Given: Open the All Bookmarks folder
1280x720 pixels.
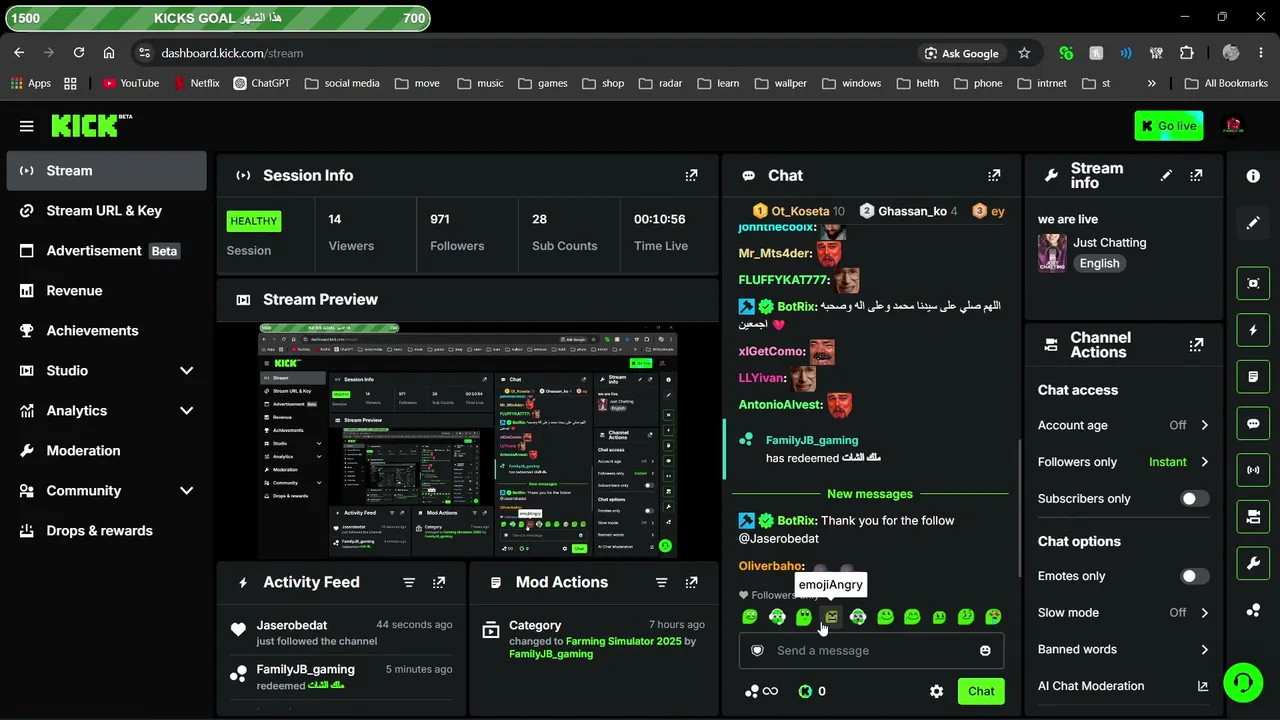Looking at the screenshot, I should coord(1225,83).
